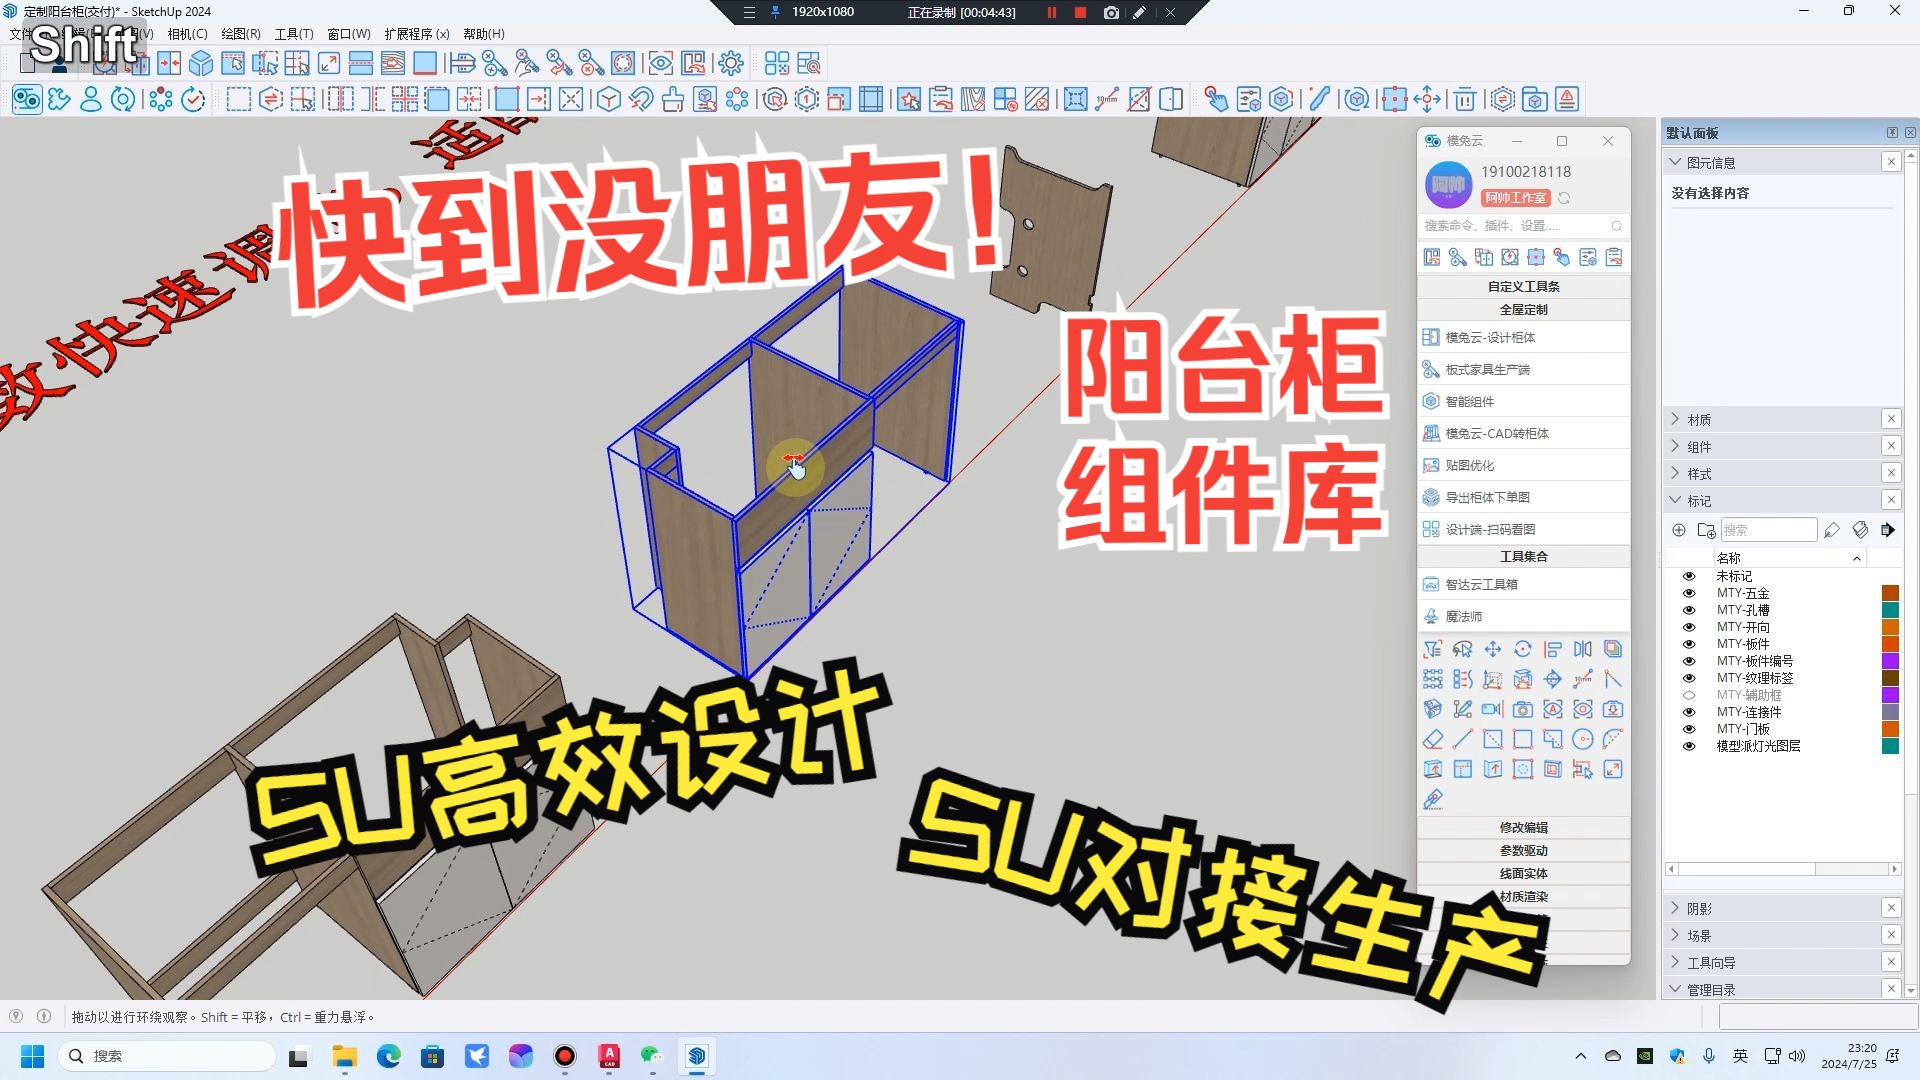Screen dimensions: 1920x1080
Task: Click the MTY-五金 color swatch
Action: (x=1890, y=593)
